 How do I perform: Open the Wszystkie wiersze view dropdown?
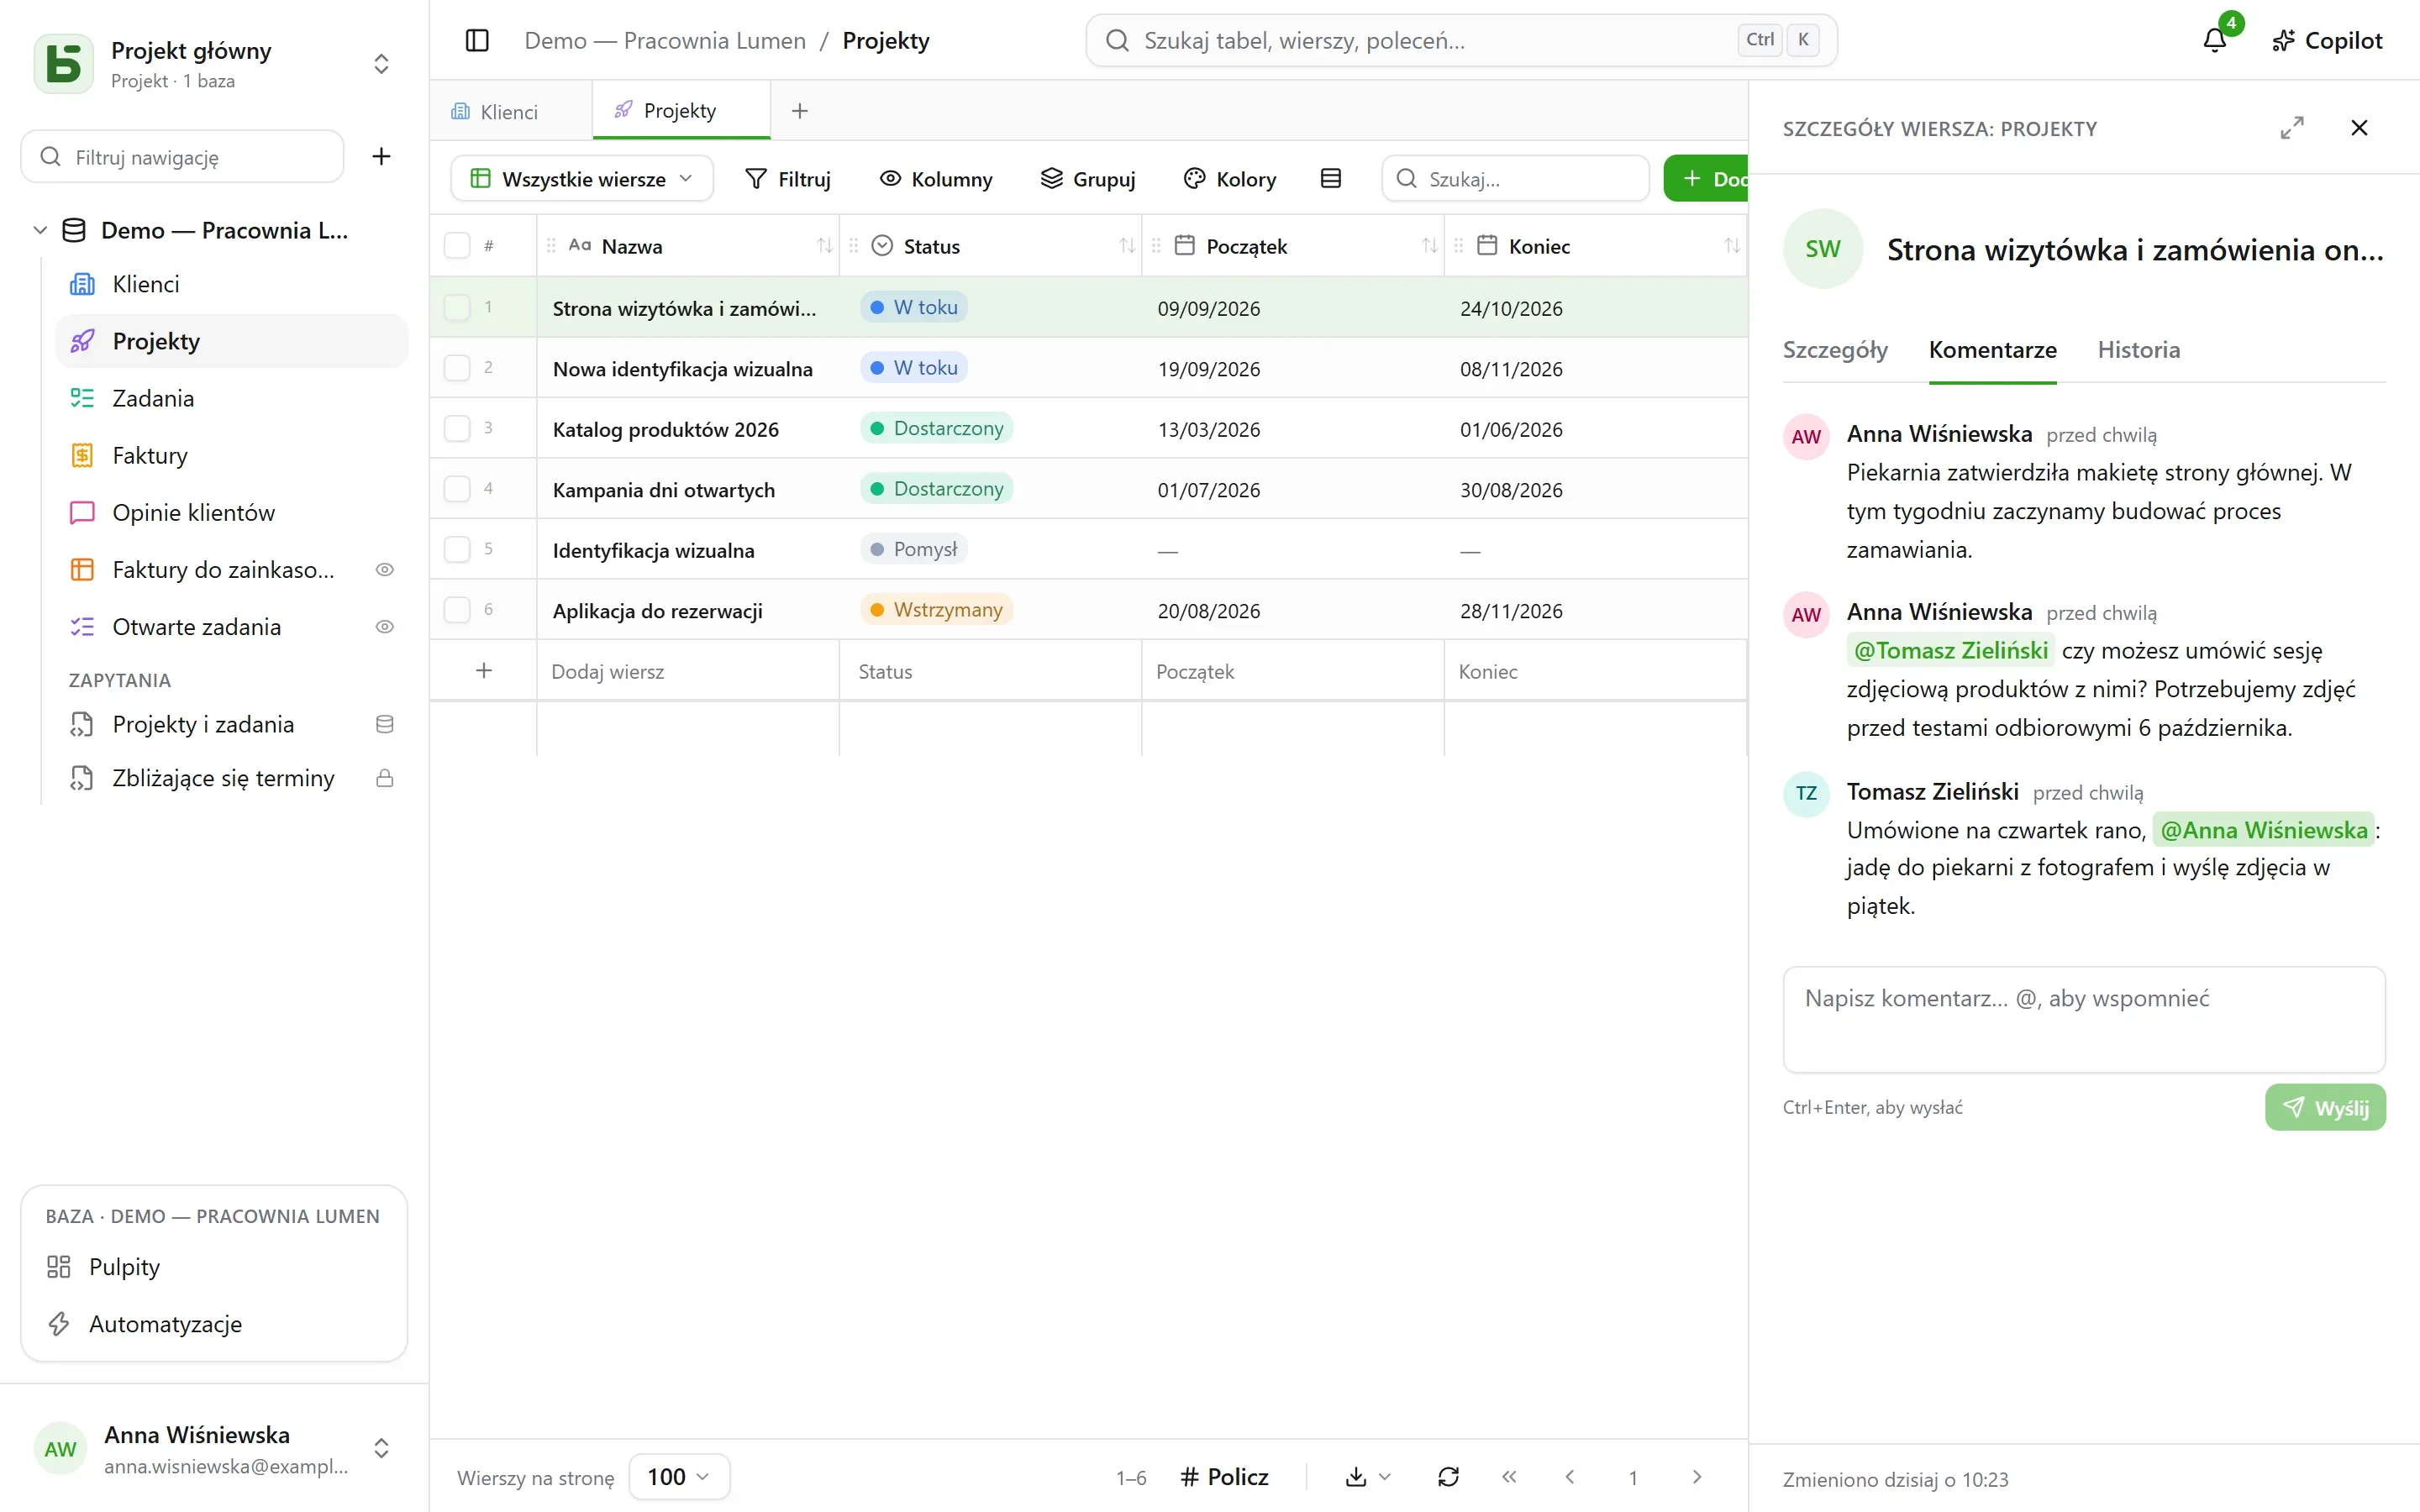[582, 178]
